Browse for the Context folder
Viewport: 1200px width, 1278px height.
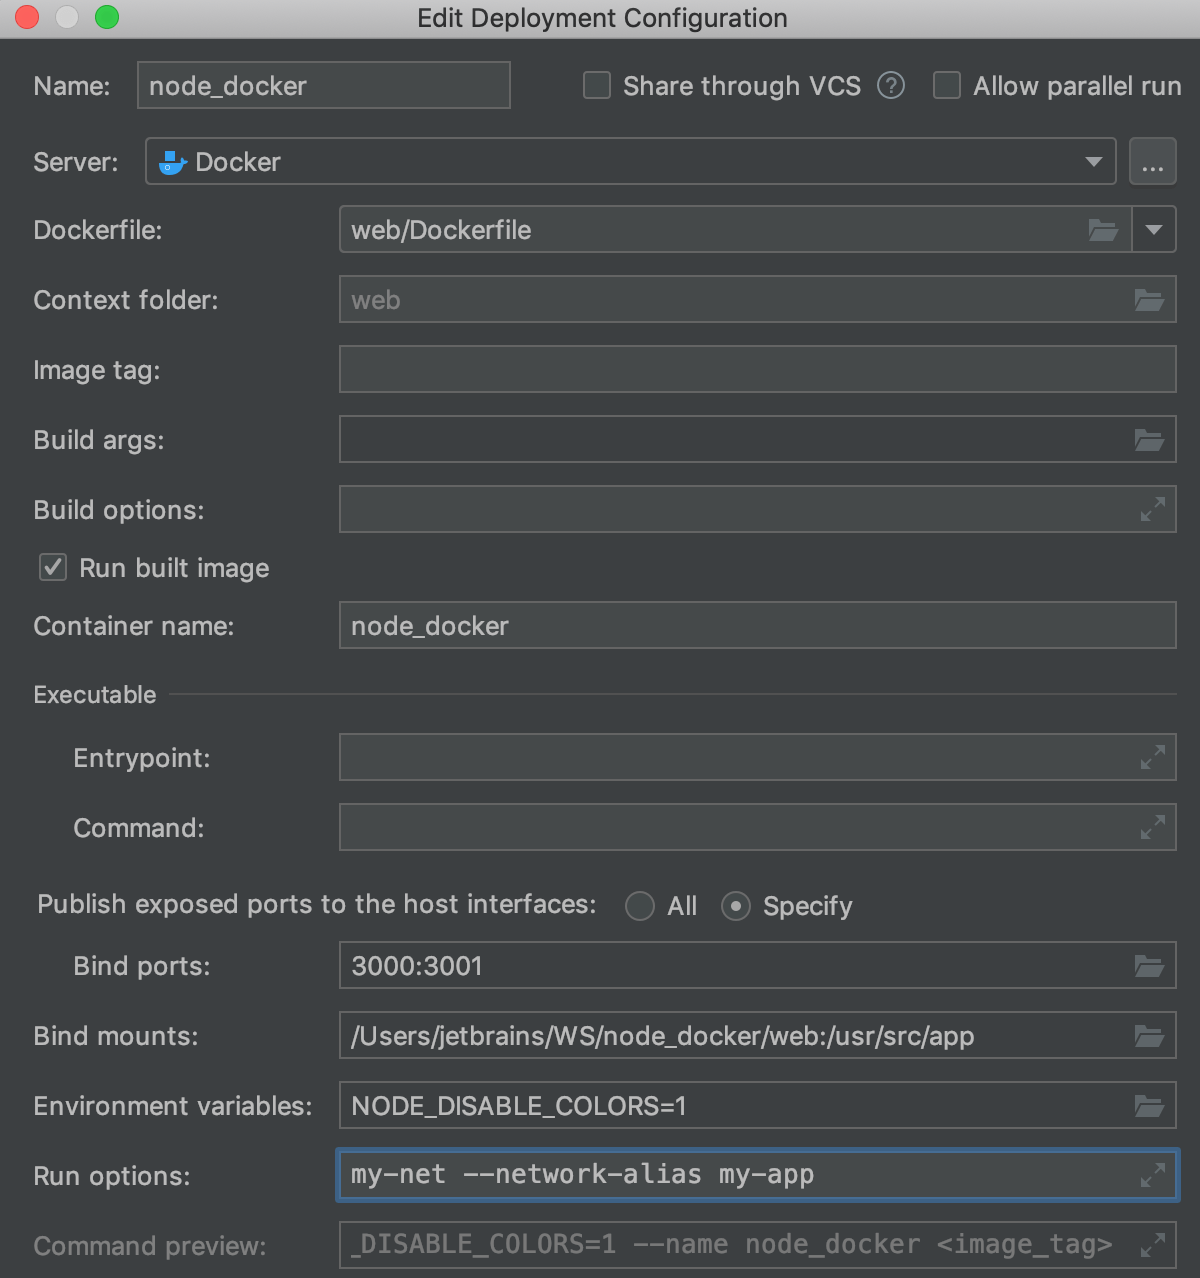(x=1149, y=300)
